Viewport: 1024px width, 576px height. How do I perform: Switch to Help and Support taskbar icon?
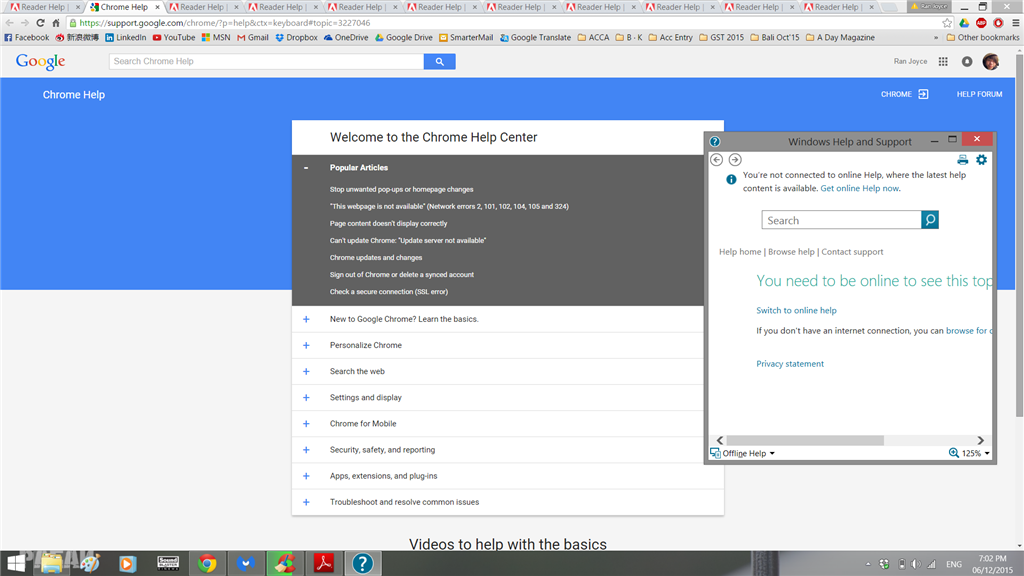pyautogui.click(x=362, y=563)
